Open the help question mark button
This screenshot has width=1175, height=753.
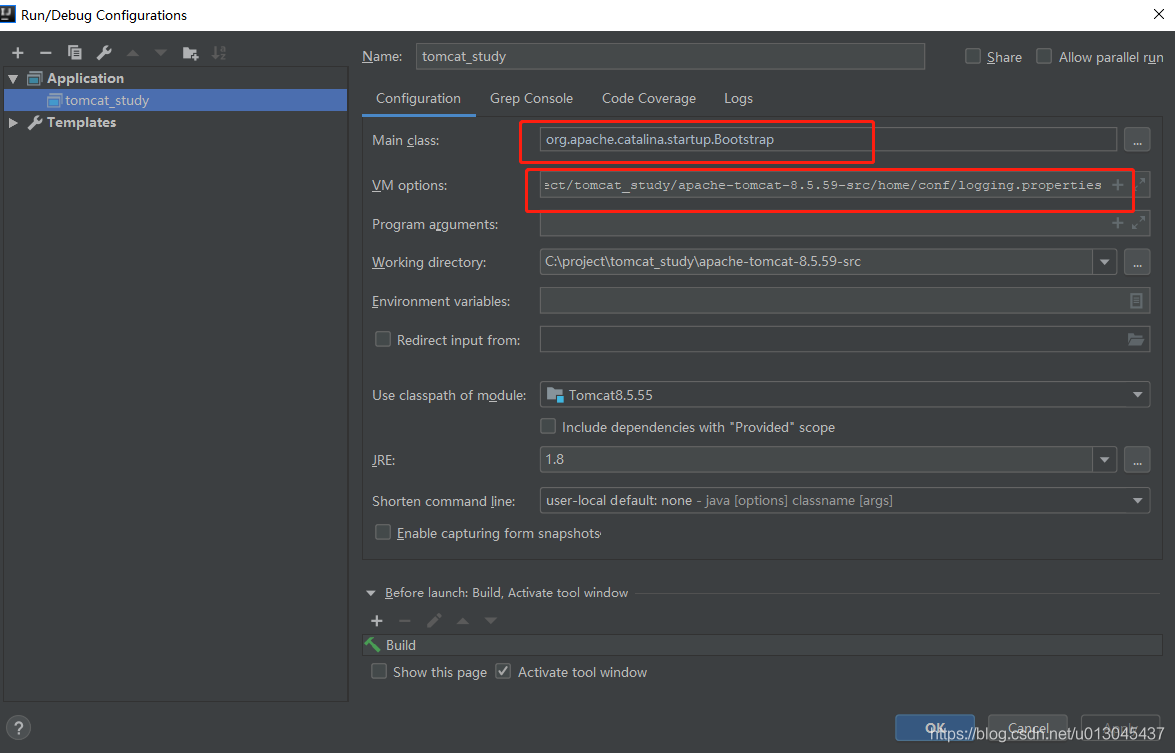click(x=18, y=728)
